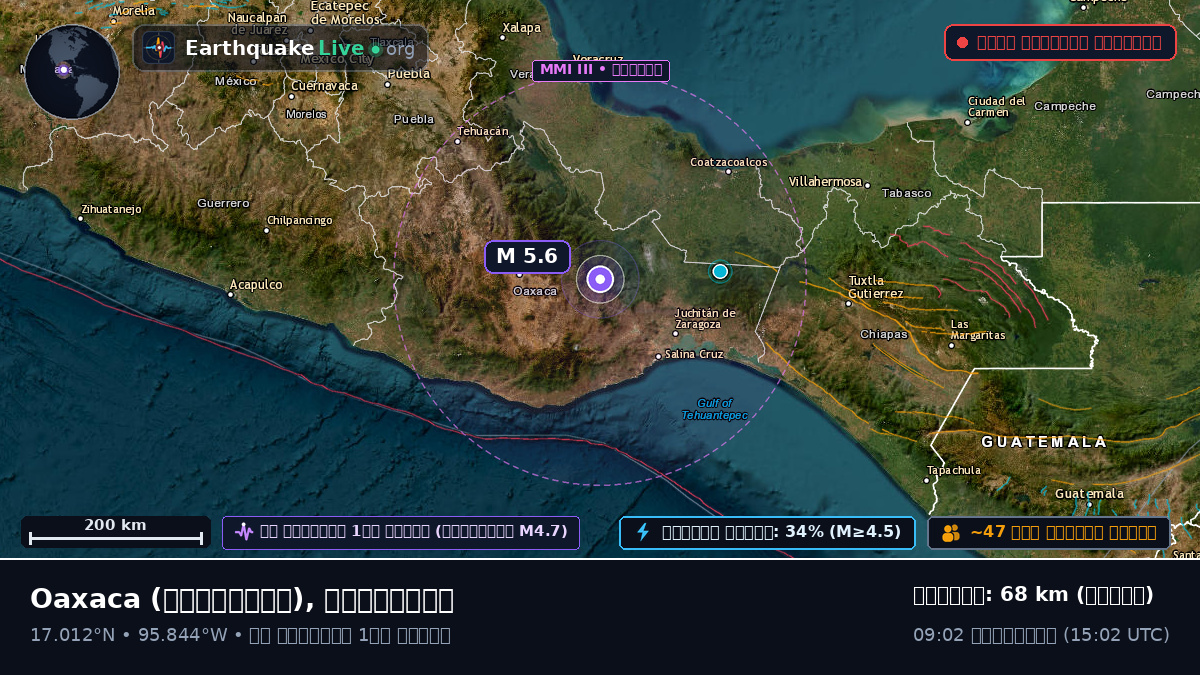This screenshot has width=1200, height=675.
Task: Click the Zihuatanejo city label
Action: point(111,209)
